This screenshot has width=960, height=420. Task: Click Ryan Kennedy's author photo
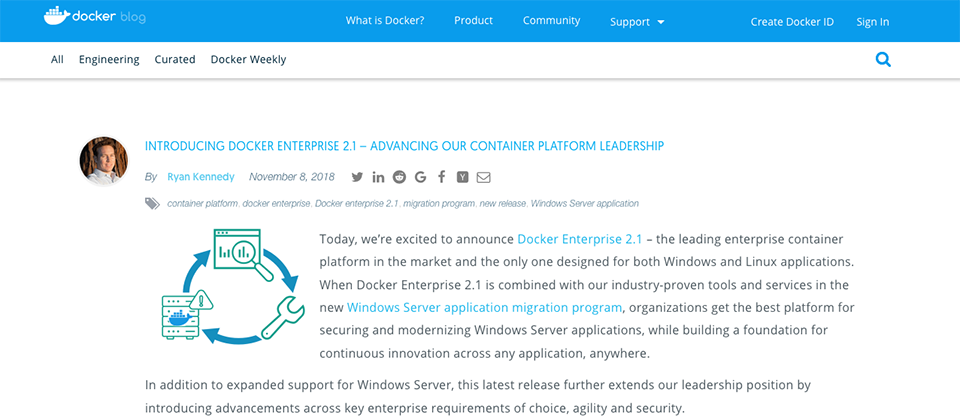pyautogui.click(x=104, y=161)
